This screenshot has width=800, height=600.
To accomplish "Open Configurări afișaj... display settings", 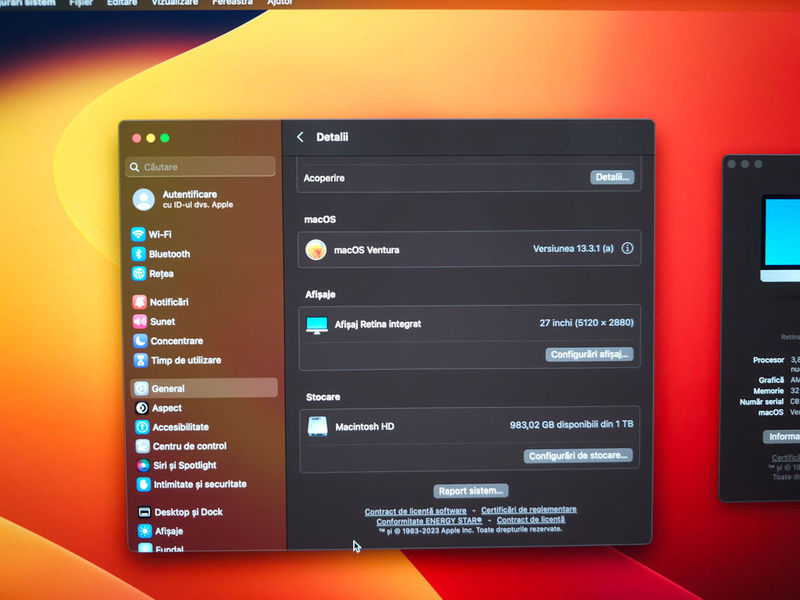I will pyautogui.click(x=589, y=355).
